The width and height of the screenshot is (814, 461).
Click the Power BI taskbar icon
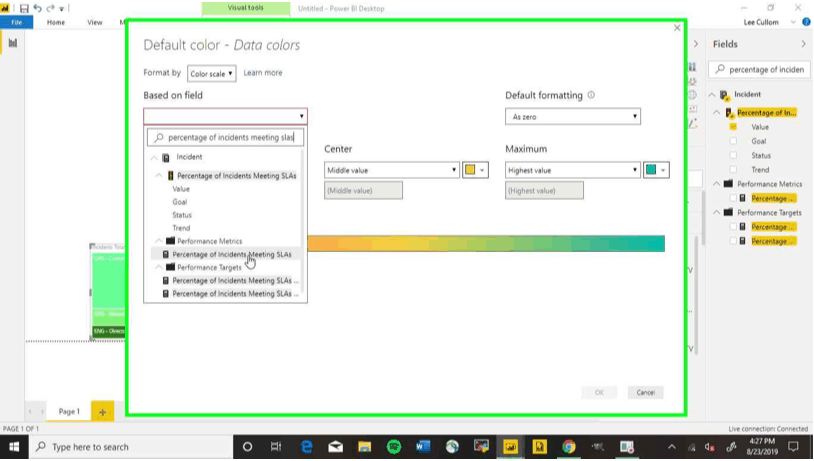tap(510, 446)
